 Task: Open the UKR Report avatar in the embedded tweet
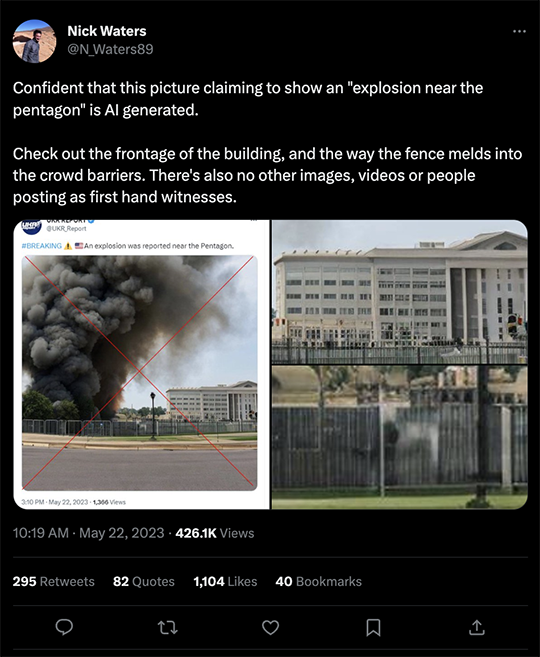[x=31, y=226]
